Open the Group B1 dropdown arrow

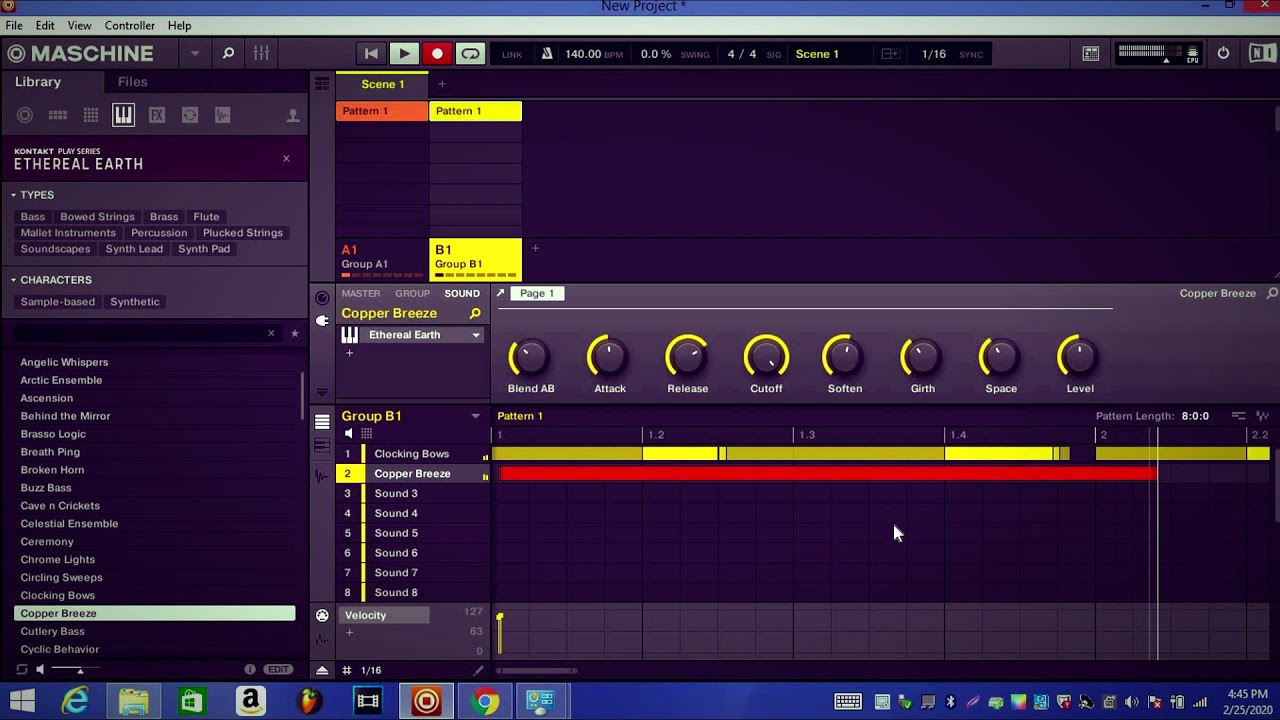475,417
